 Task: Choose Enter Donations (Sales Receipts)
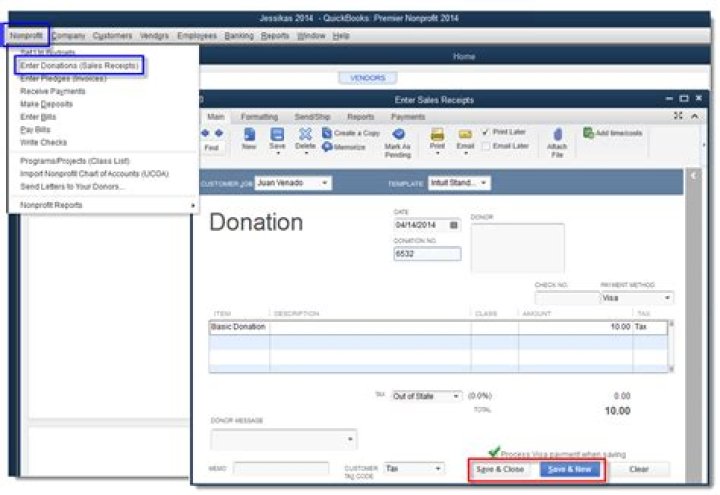coord(79,66)
